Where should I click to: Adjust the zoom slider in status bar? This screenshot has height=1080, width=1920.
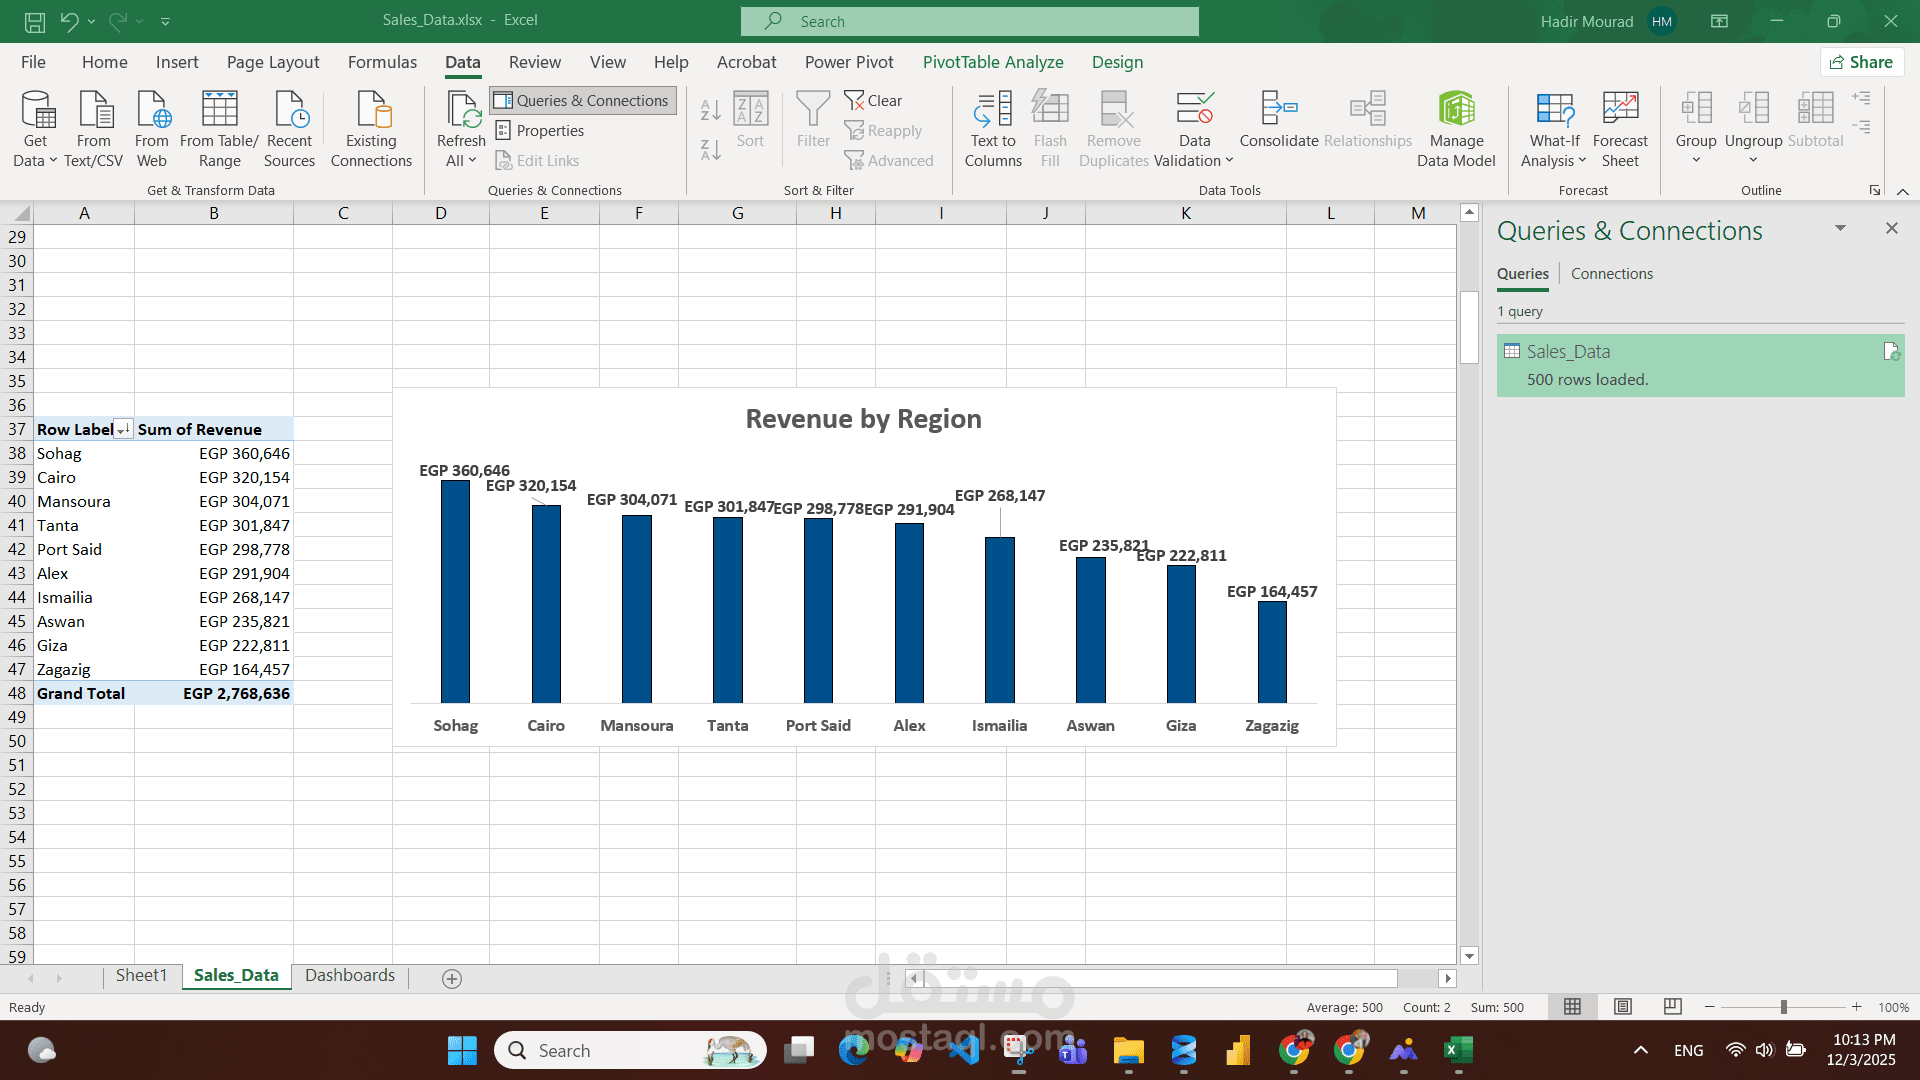[1783, 1007]
